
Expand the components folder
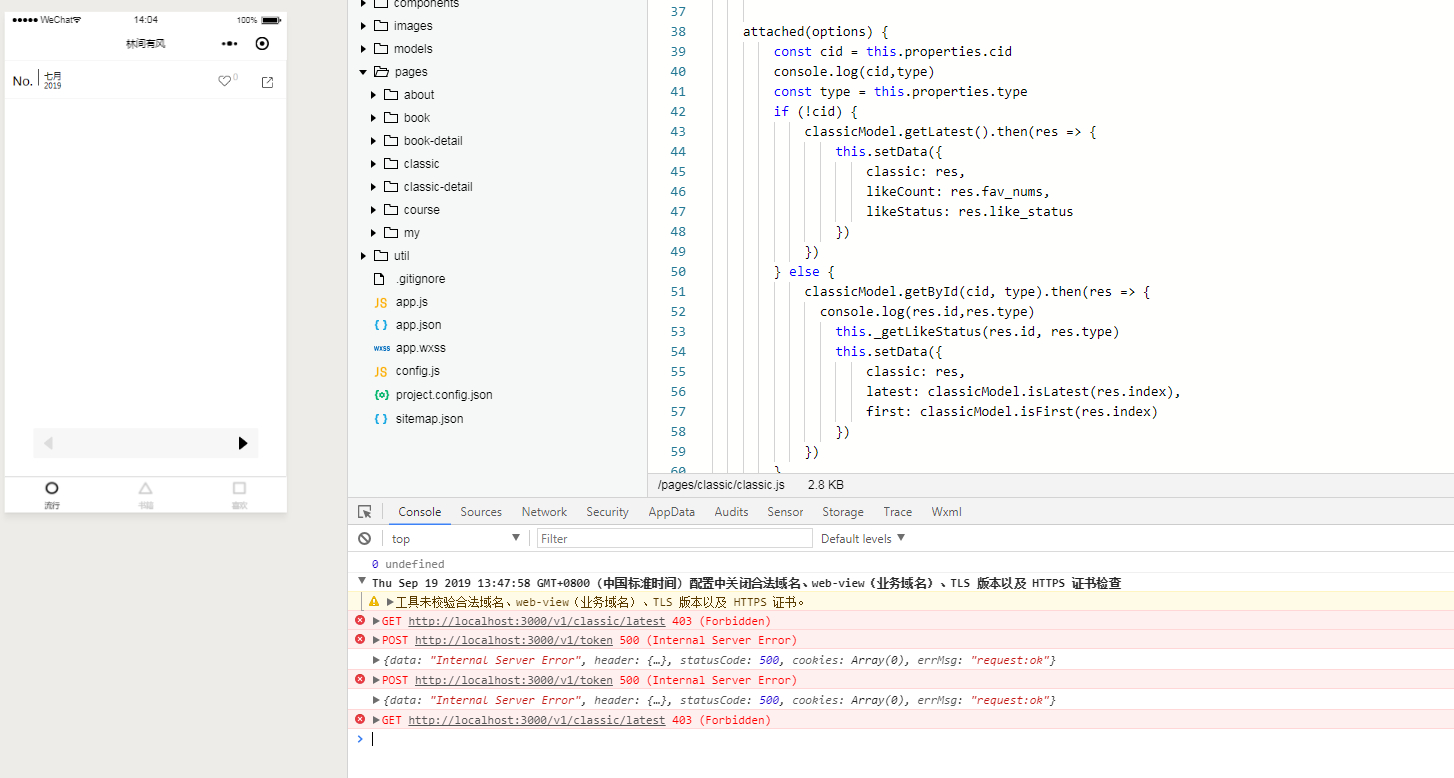364,4
